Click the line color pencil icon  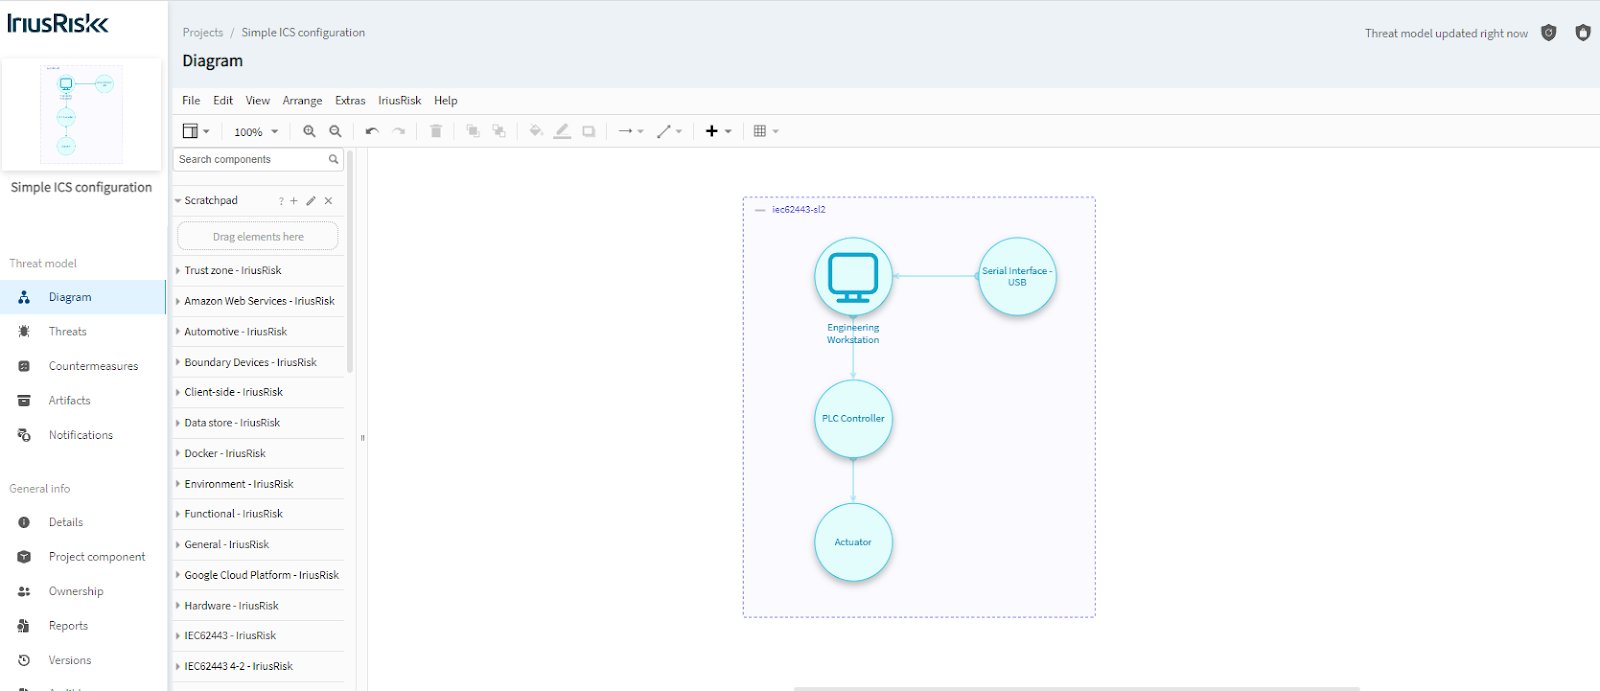[x=562, y=131]
